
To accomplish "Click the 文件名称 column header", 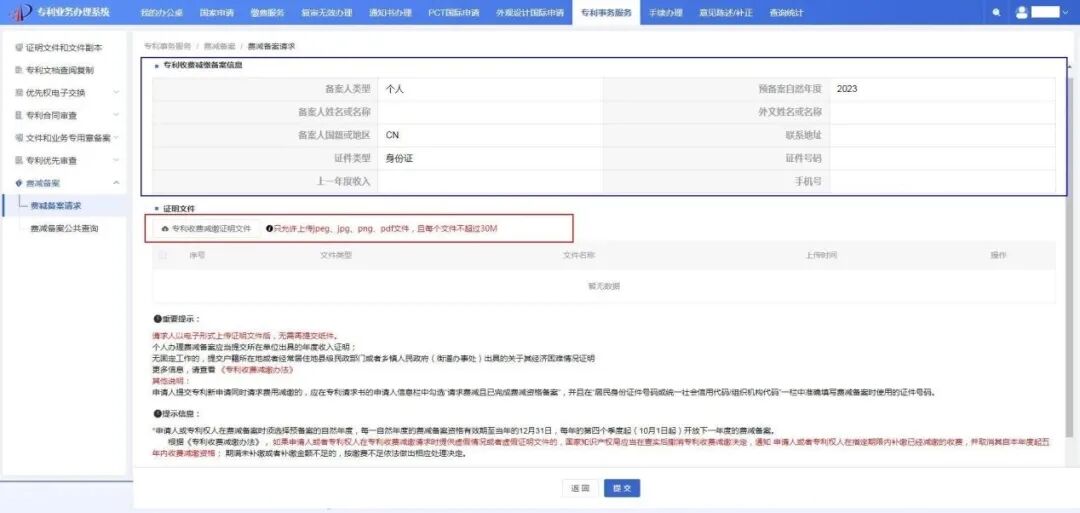I will 579,255.
